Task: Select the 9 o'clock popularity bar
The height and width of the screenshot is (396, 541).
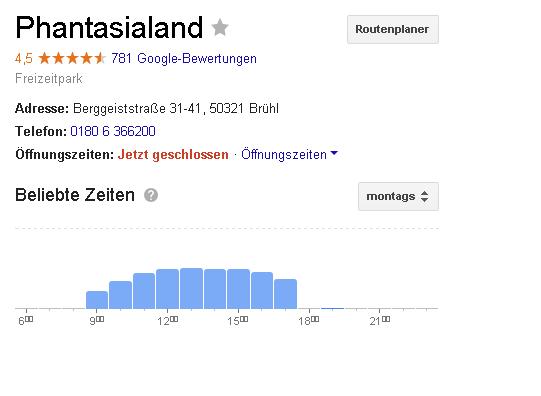Action: click(x=97, y=300)
